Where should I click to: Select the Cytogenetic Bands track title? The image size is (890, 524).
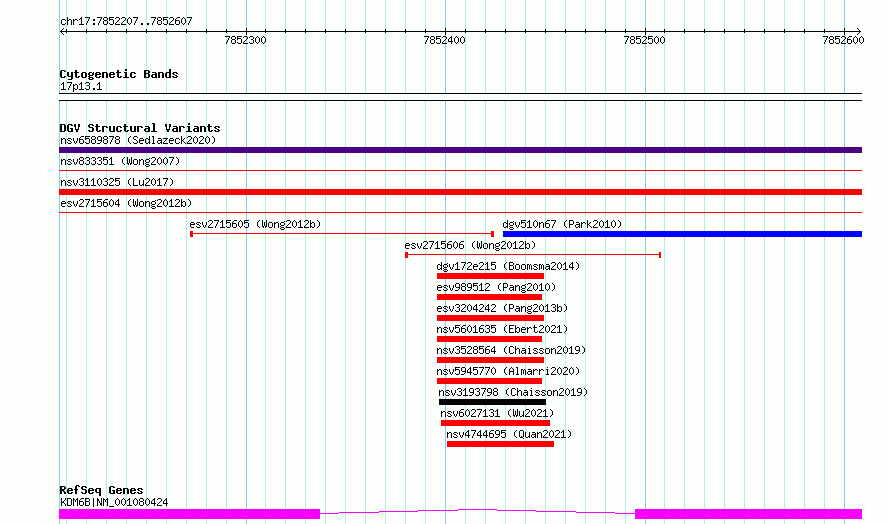tap(119, 74)
